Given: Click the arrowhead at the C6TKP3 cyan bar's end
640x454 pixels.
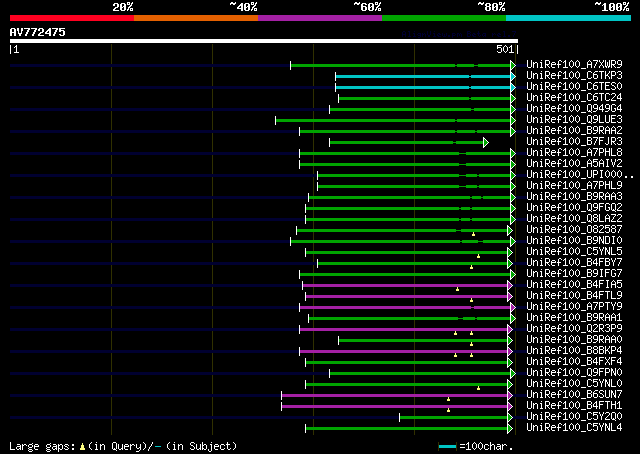Looking at the screenshot, I should [513, 76].
